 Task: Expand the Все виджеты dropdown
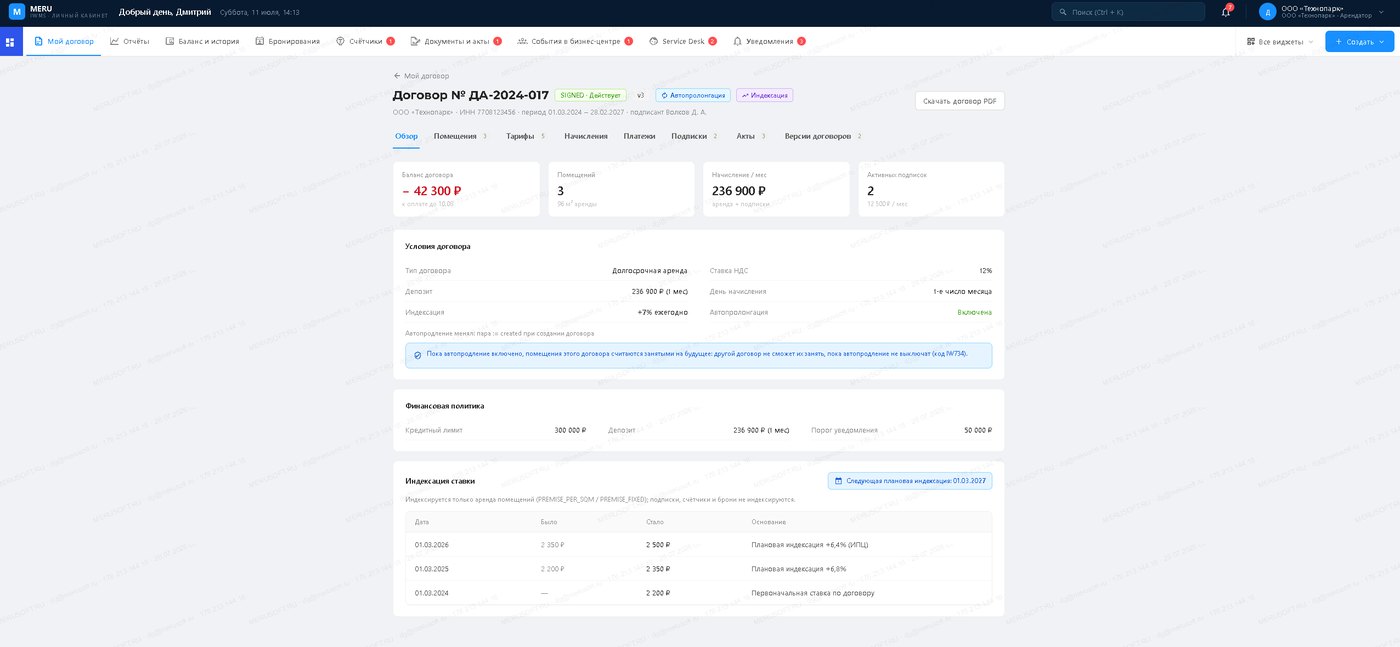coord(1280,41)
